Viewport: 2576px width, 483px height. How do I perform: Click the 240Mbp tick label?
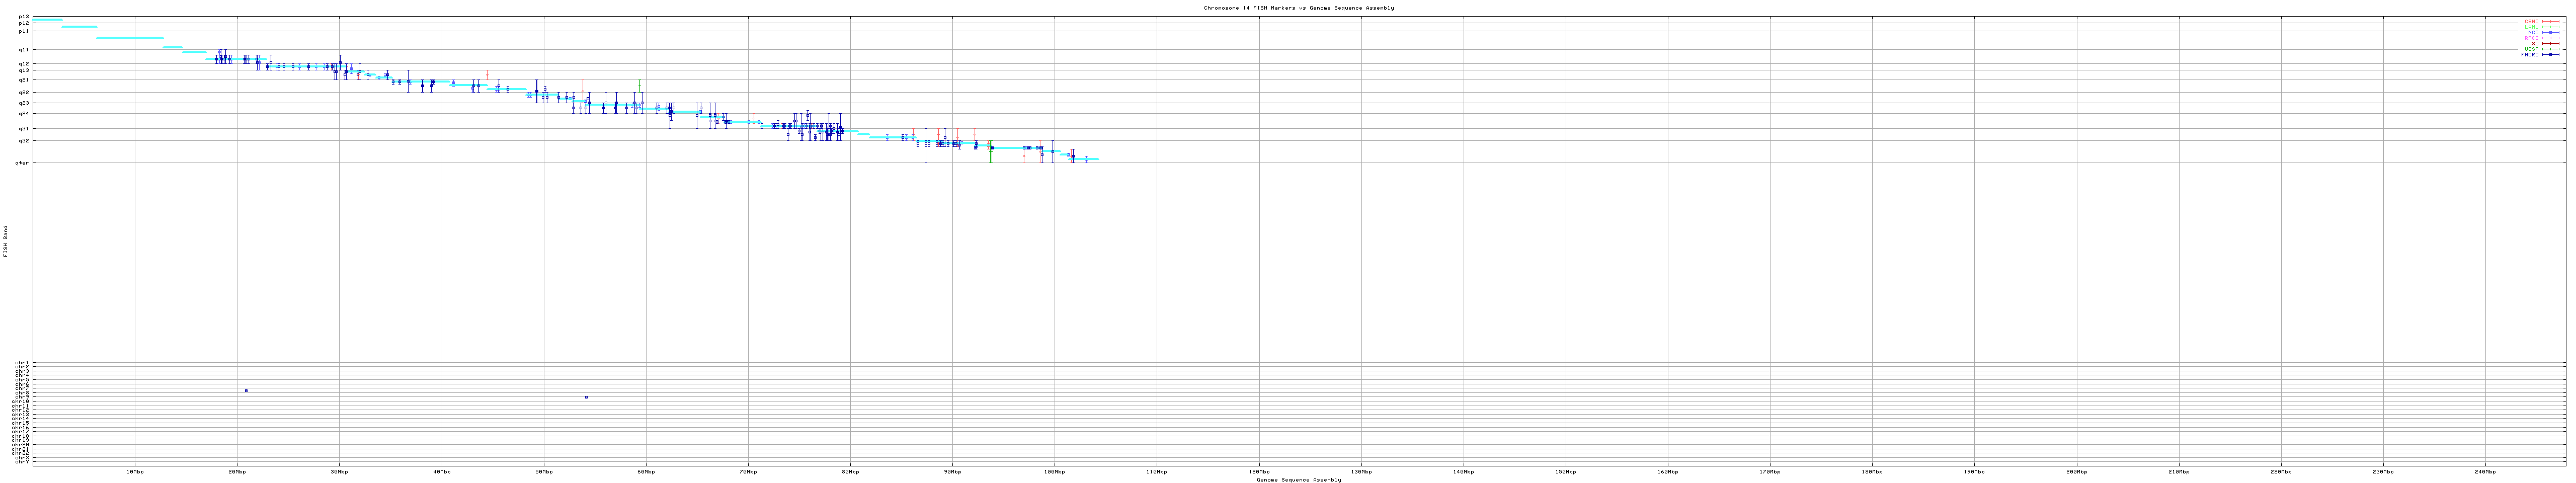[2485, 471]
